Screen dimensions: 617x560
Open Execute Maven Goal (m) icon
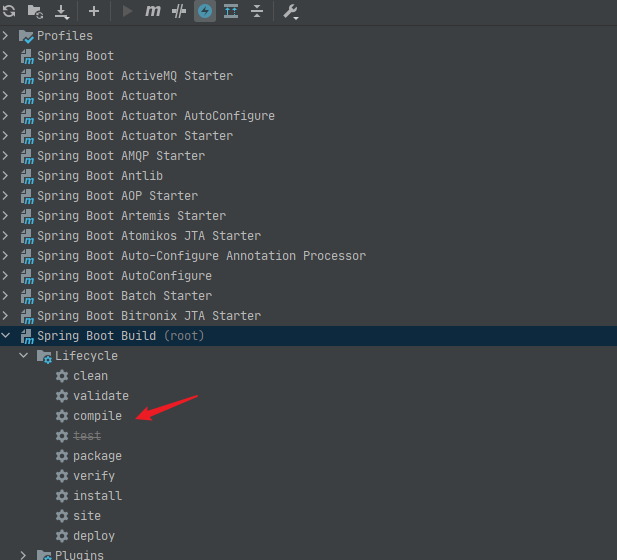pyautogui.click(x=153, y=11)
